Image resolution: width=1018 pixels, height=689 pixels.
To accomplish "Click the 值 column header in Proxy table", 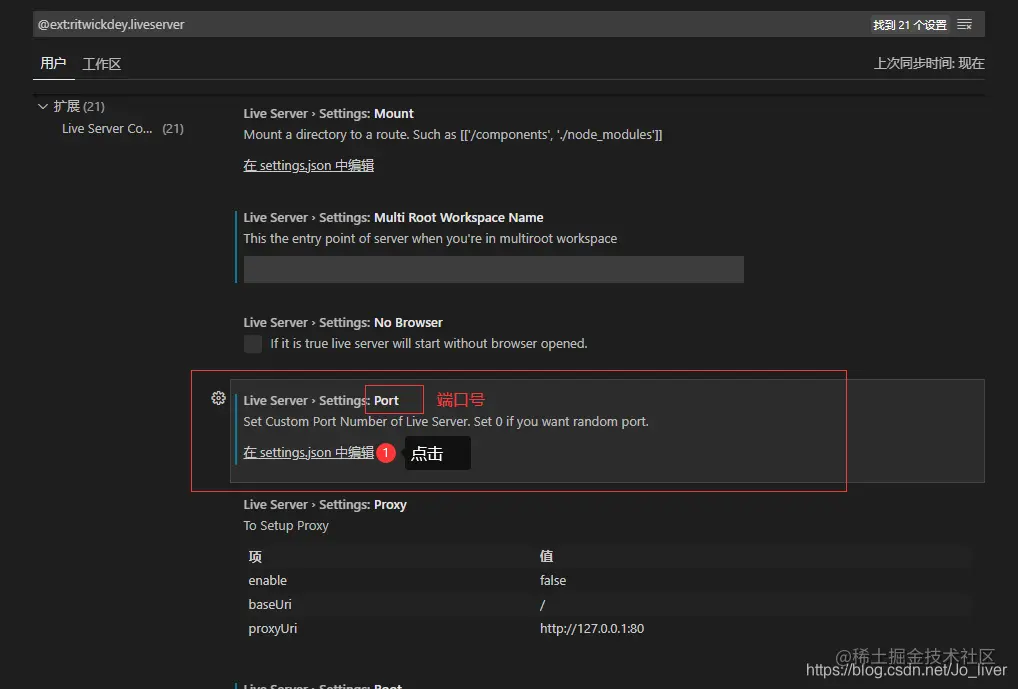I will (x=547, y=557).
